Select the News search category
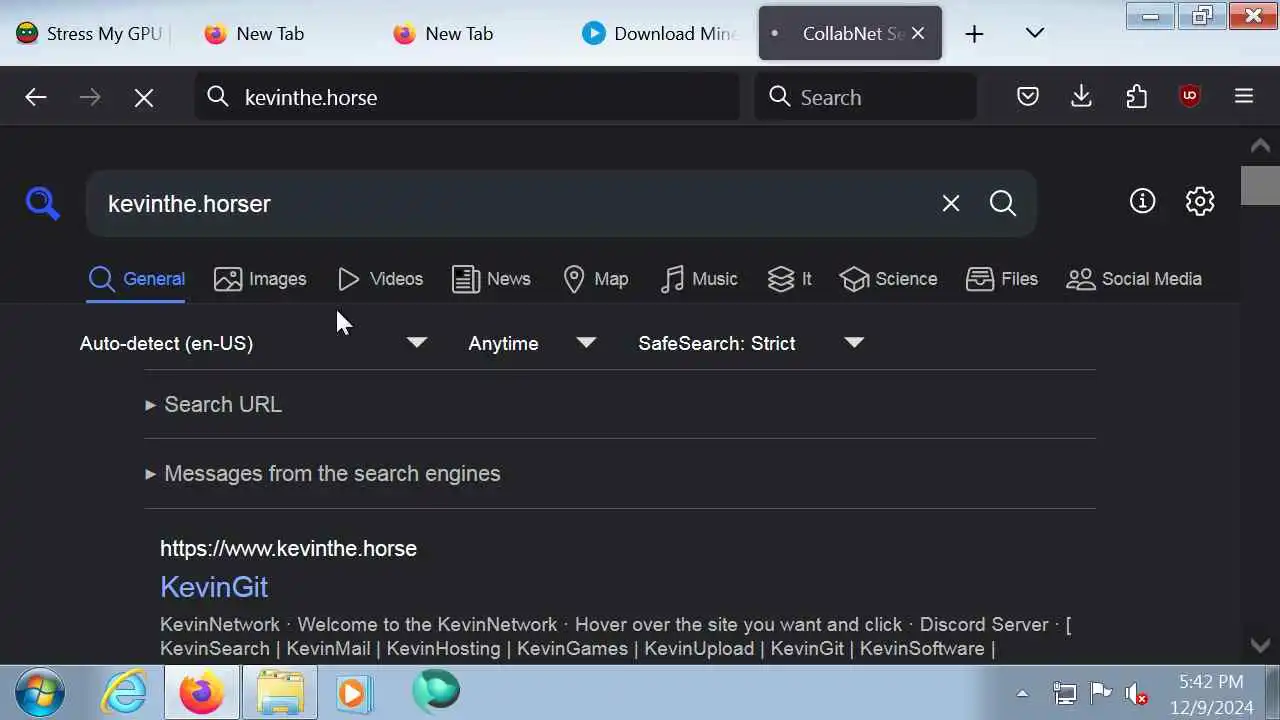This screenshot has height=720, width=1280. pos(491,279)
